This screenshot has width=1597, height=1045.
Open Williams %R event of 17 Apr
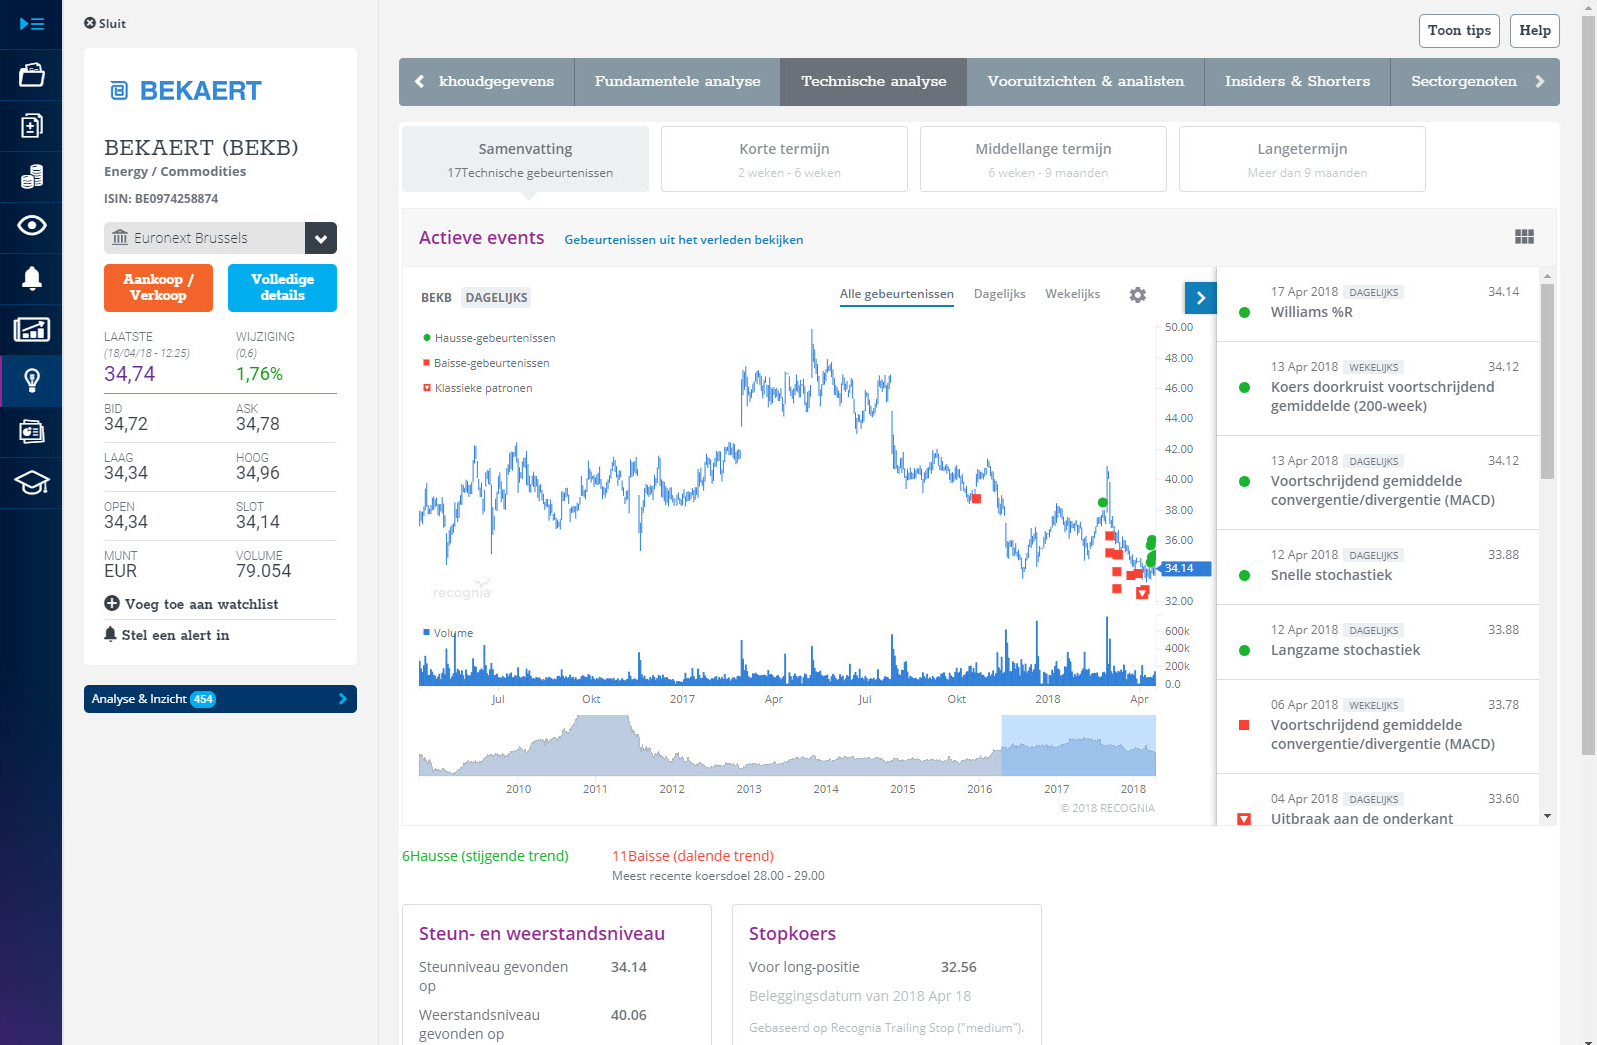click(x=1377, y=304)
